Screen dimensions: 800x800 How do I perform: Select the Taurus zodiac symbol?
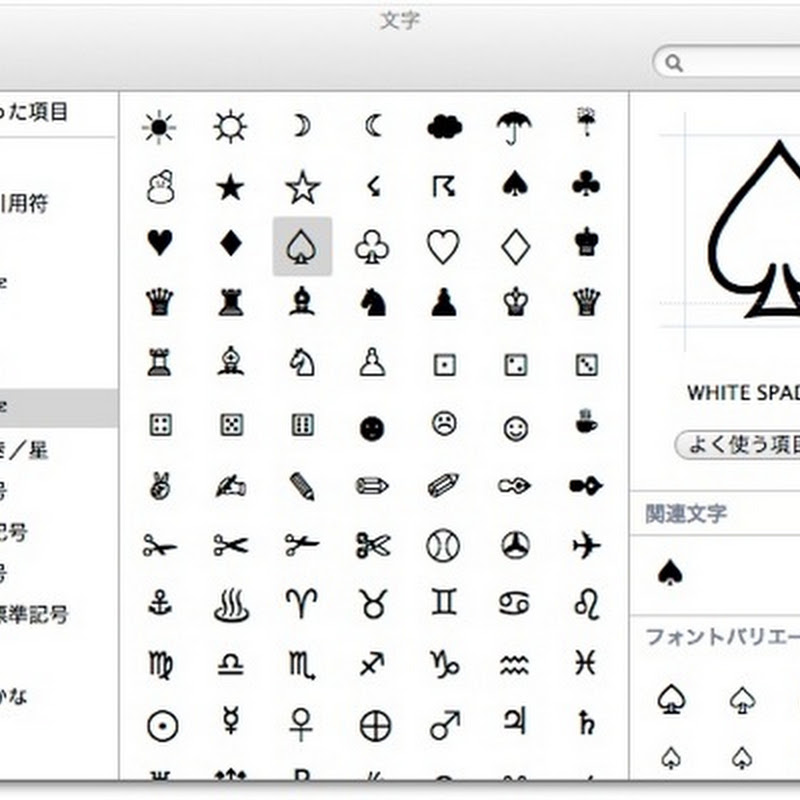pos(373,604)
